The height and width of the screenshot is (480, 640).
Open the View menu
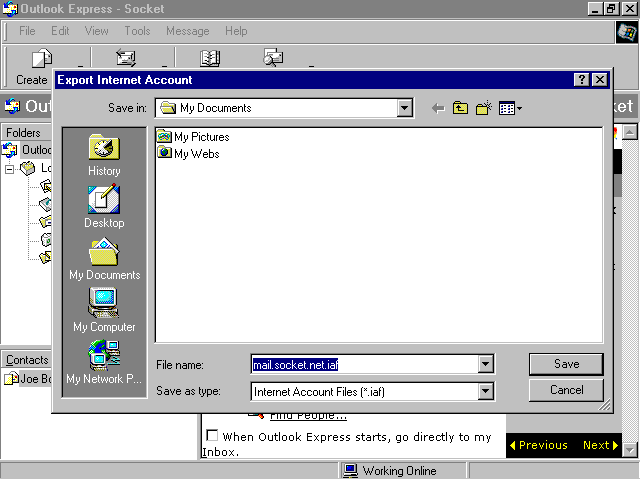[x=96, y=31]
